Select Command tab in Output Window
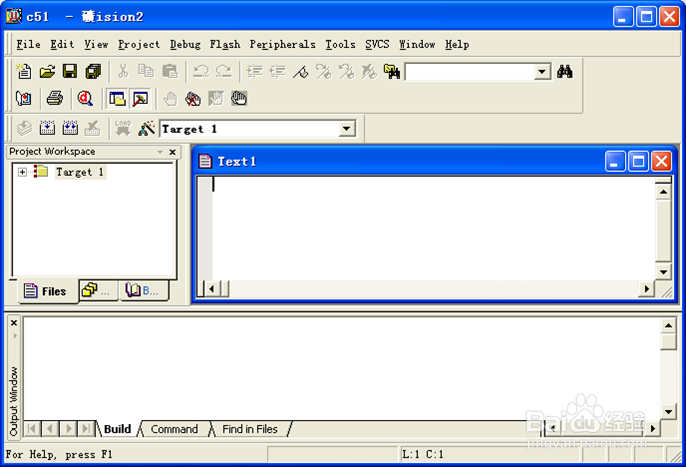 175,429
